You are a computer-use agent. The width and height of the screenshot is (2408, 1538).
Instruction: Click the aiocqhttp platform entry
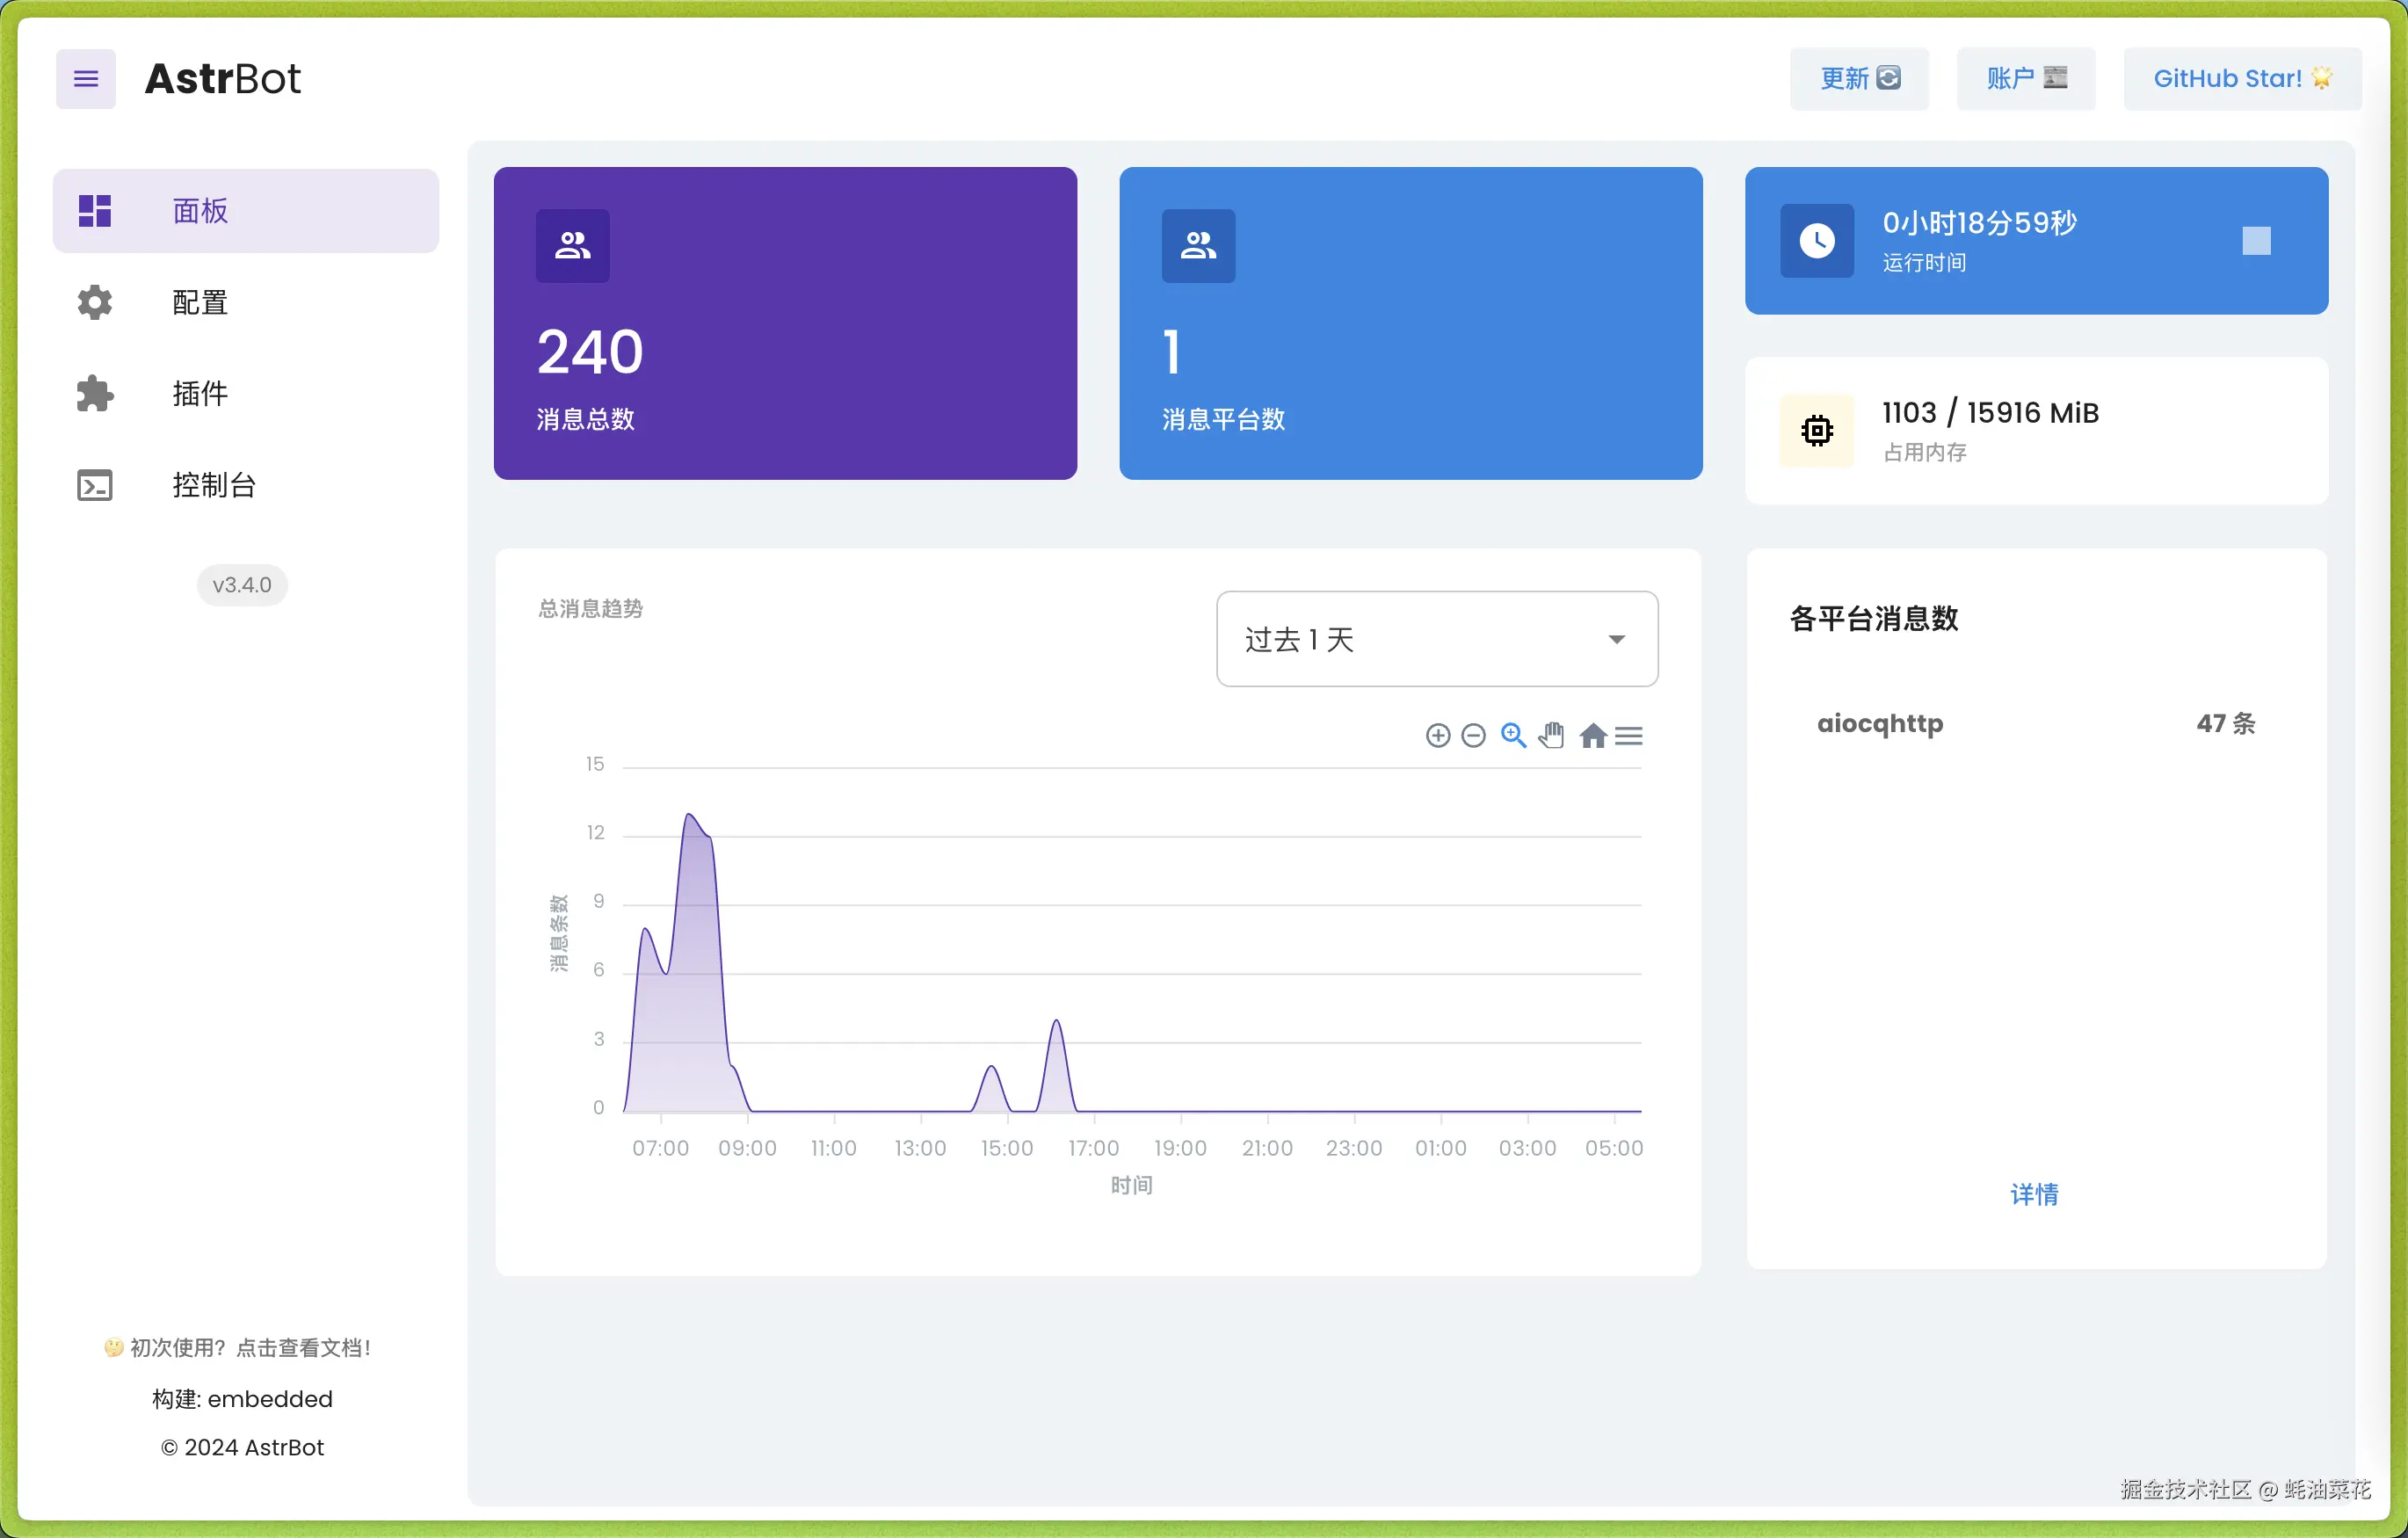(x=1880, y=724)
